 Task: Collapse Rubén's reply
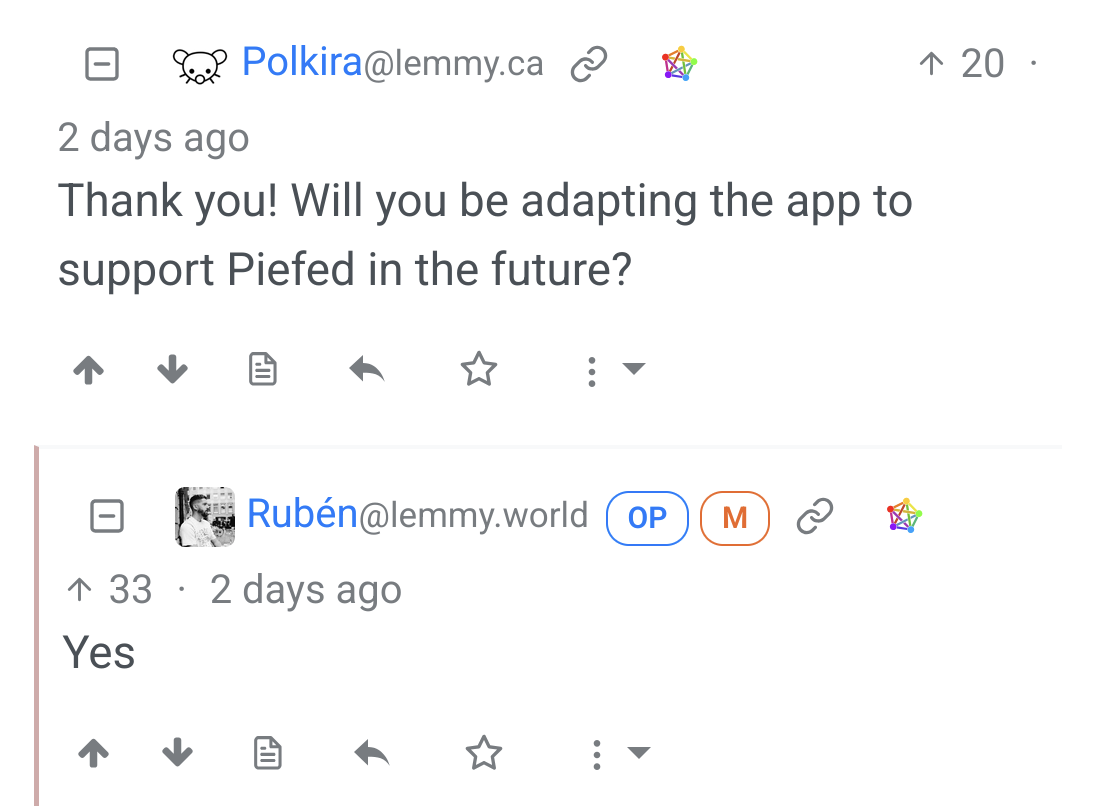(106, 517)
